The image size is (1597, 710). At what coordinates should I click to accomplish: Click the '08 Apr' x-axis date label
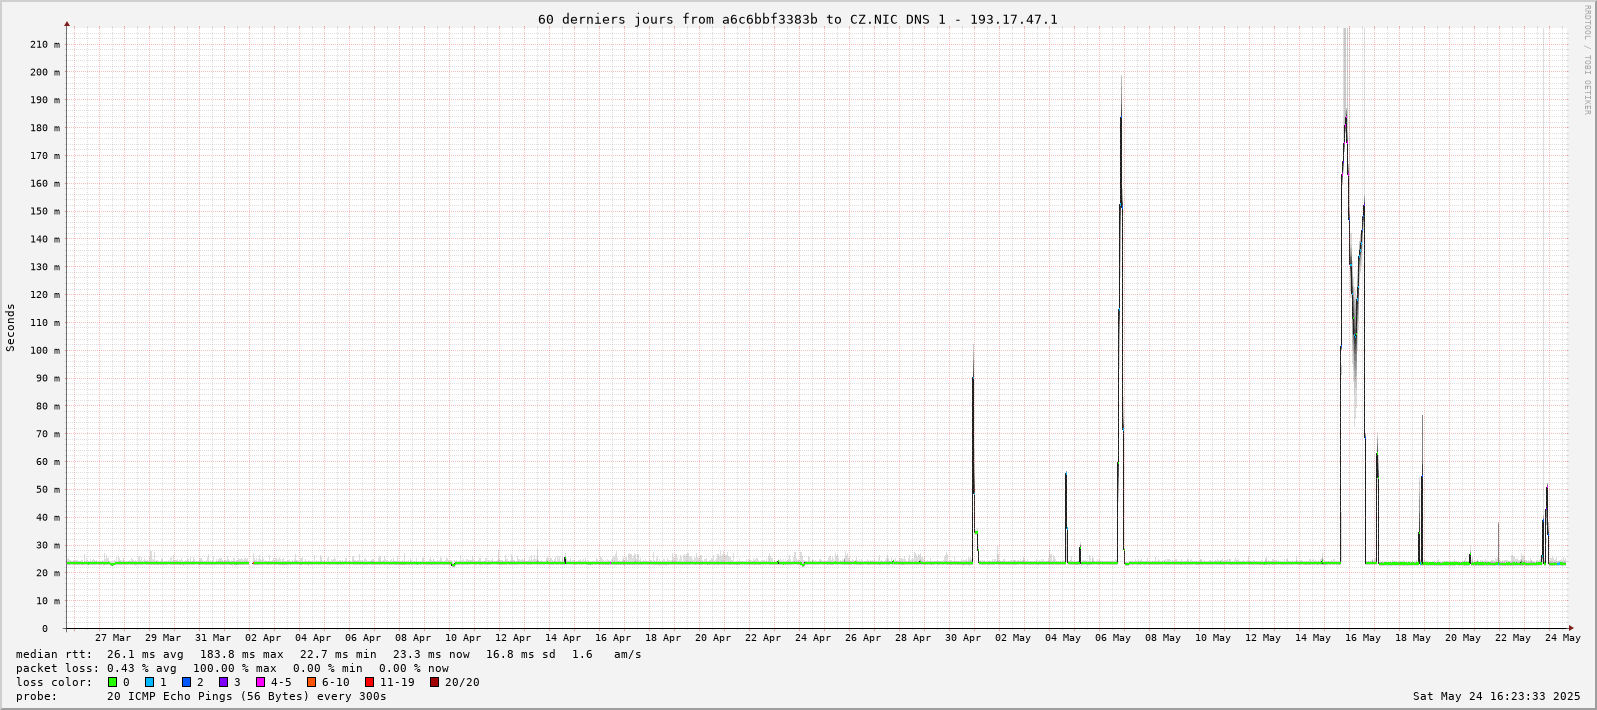pyautogui.click(x=413, y=637)
